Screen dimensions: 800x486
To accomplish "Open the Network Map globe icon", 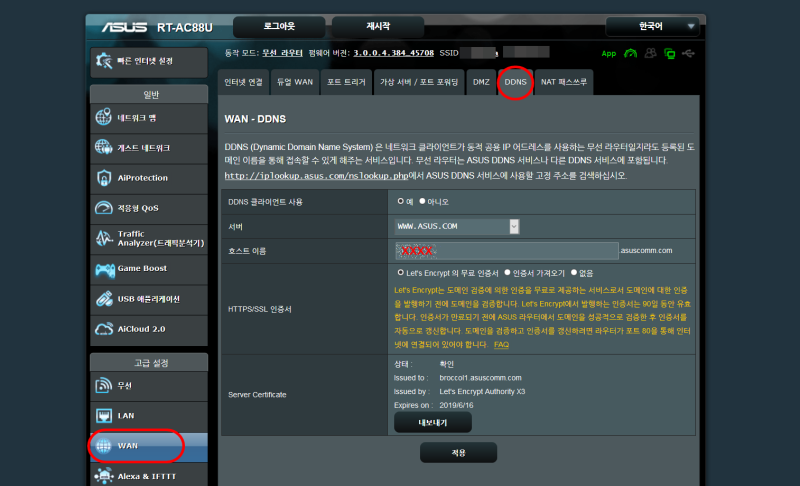I will [x=104, y=117].
